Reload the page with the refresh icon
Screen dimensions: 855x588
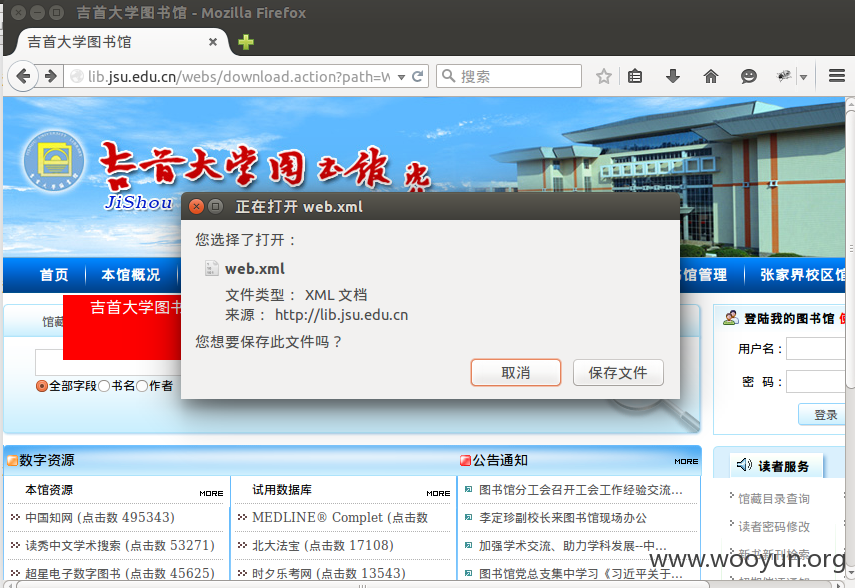pos(418,76)
